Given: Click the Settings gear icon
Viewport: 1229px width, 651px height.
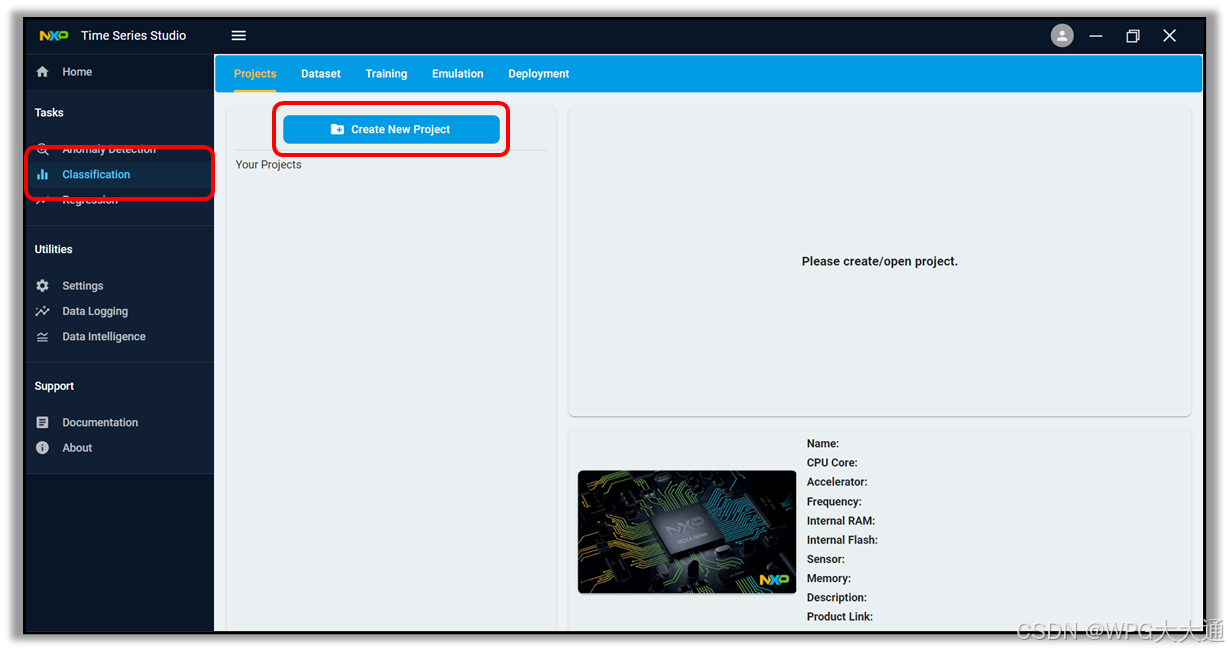Looking at the screenshot, I should pyautogui.click(x=42, y=286).
